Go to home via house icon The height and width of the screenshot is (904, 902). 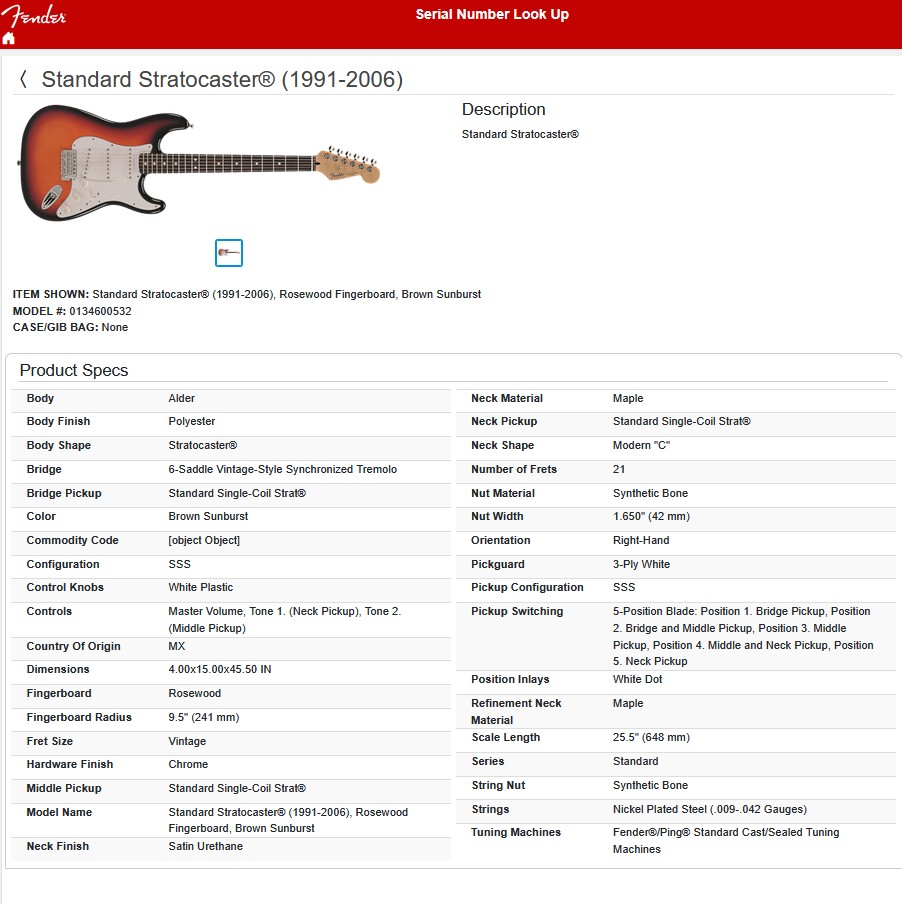[8, 39]
